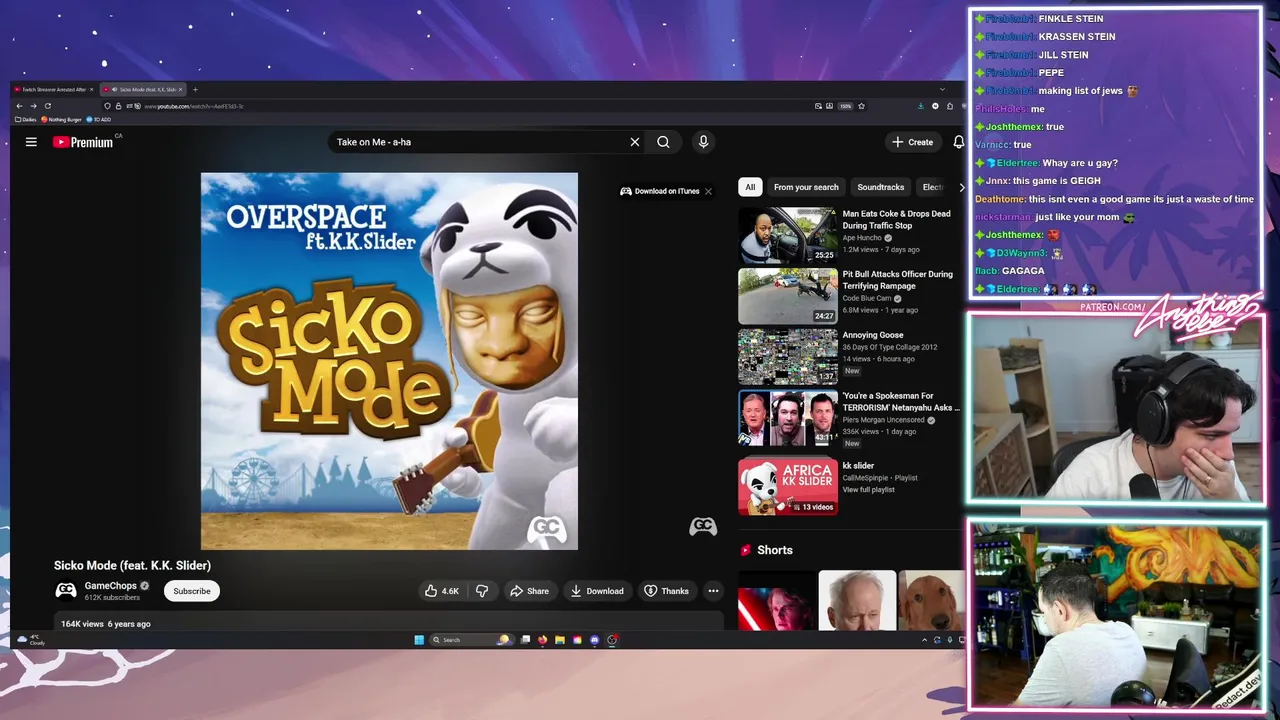Bookmark the page with the star icon
The width and height of the screenshot is (1280, 720).
861,106
